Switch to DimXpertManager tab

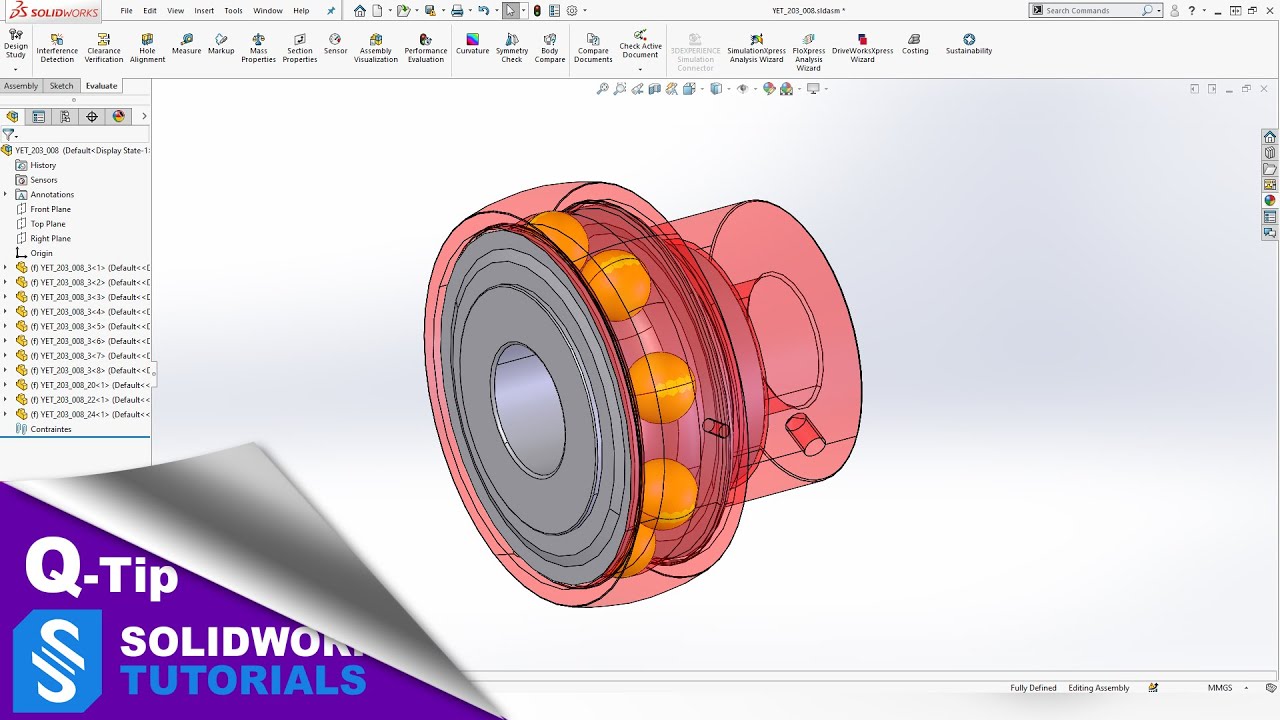(x=92, y=116)
